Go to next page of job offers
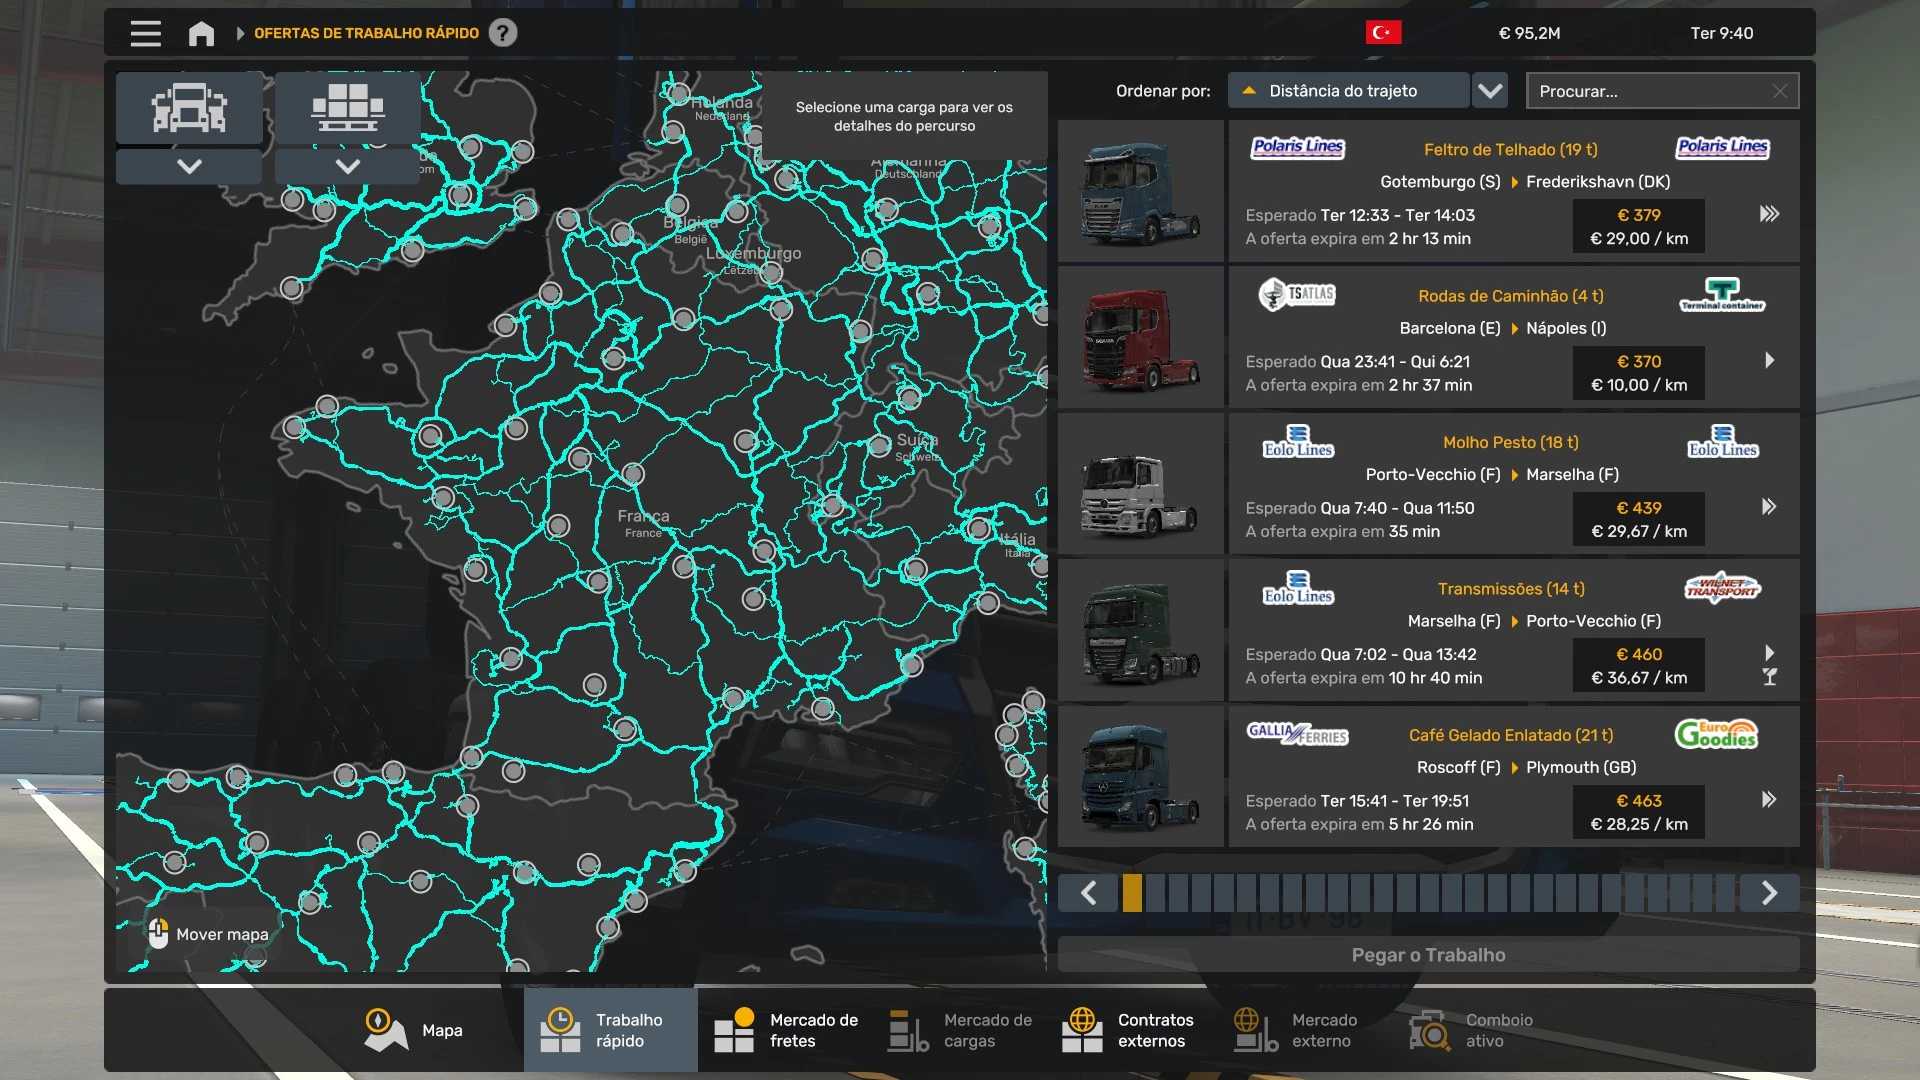 tap(1768, 893)
